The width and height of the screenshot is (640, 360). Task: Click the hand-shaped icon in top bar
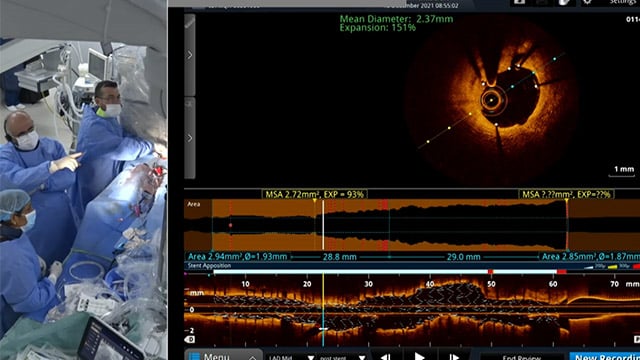[564, 2]
